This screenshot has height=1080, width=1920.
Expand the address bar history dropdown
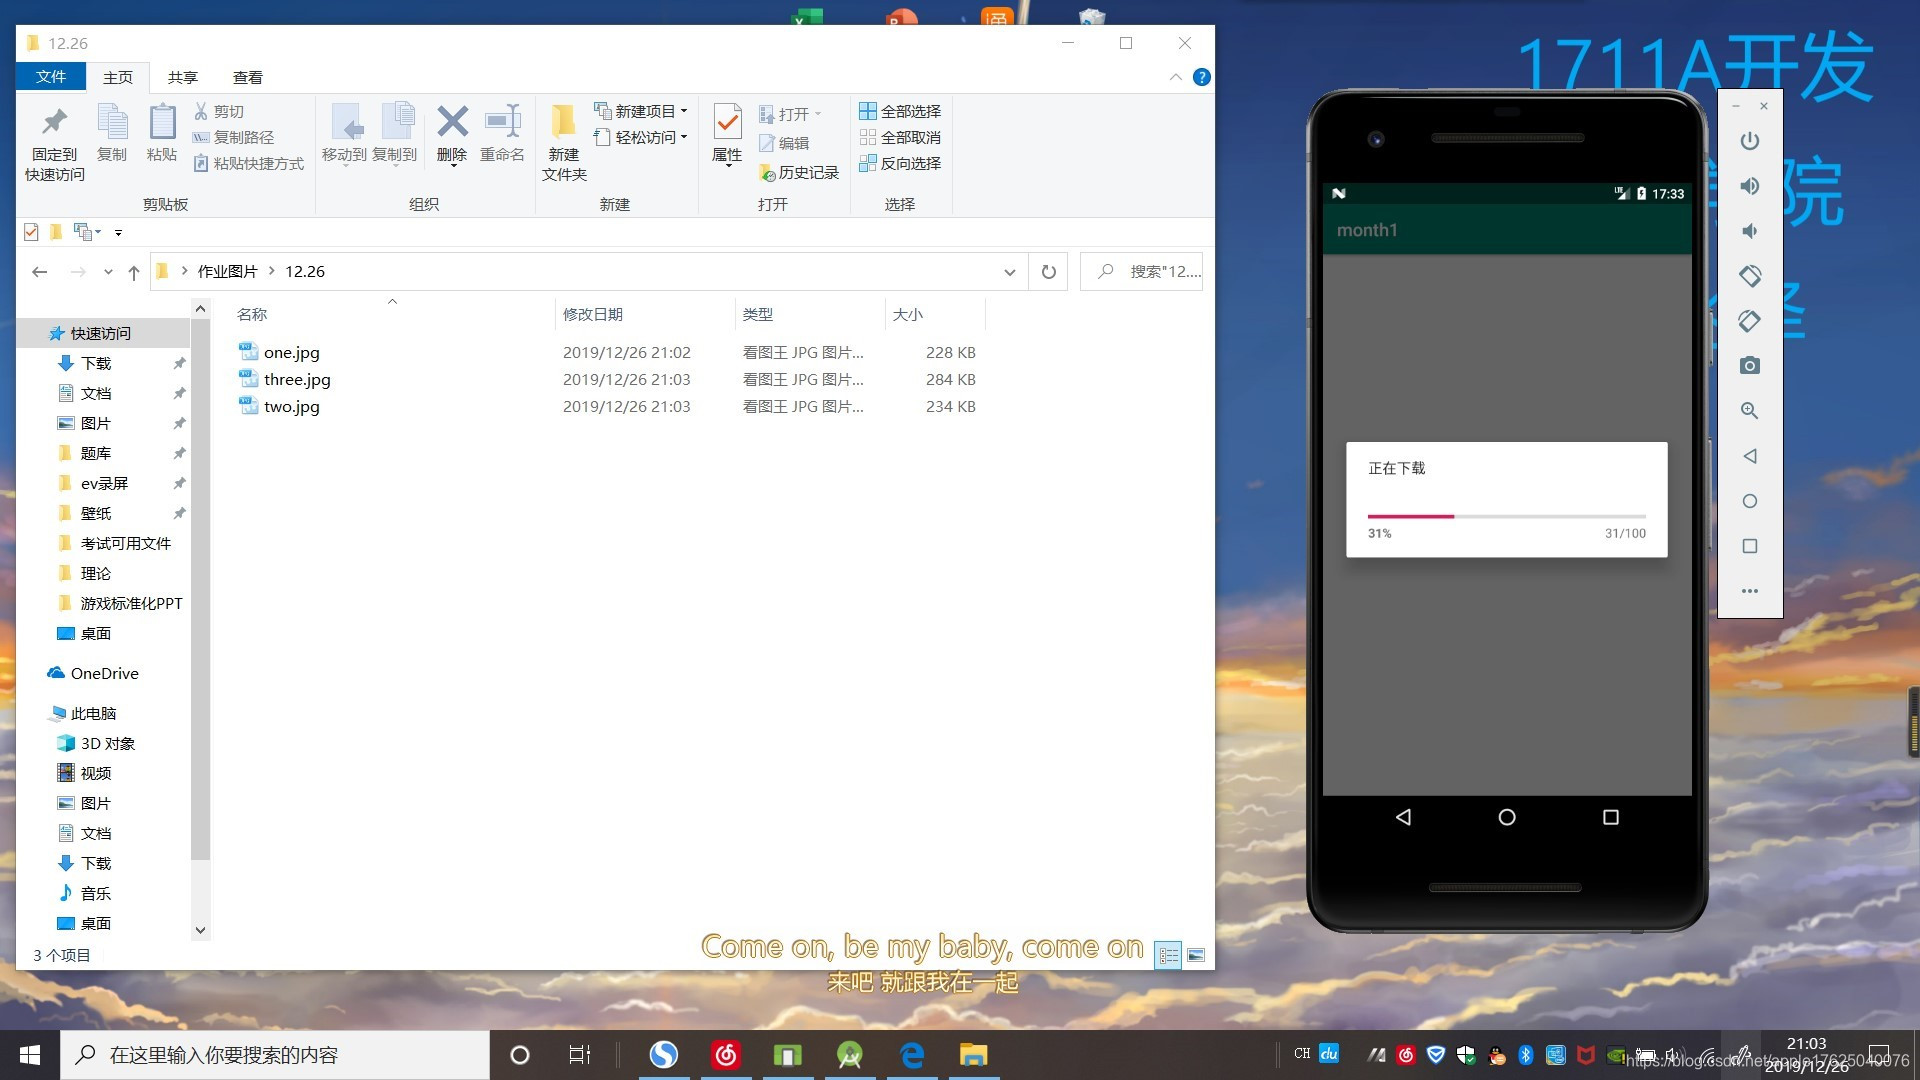pyautogui.click(x=1009, y=272)
